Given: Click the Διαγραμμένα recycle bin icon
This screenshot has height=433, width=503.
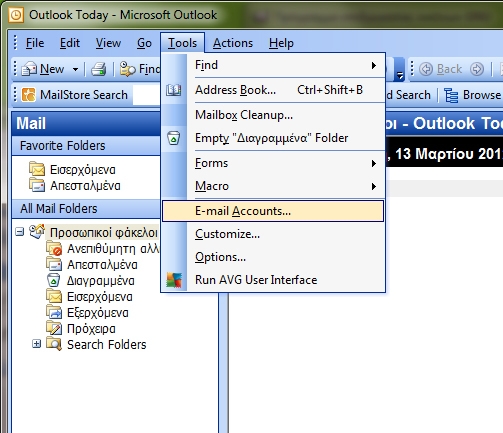Looking at the screenshot, I should coord(54,280).
